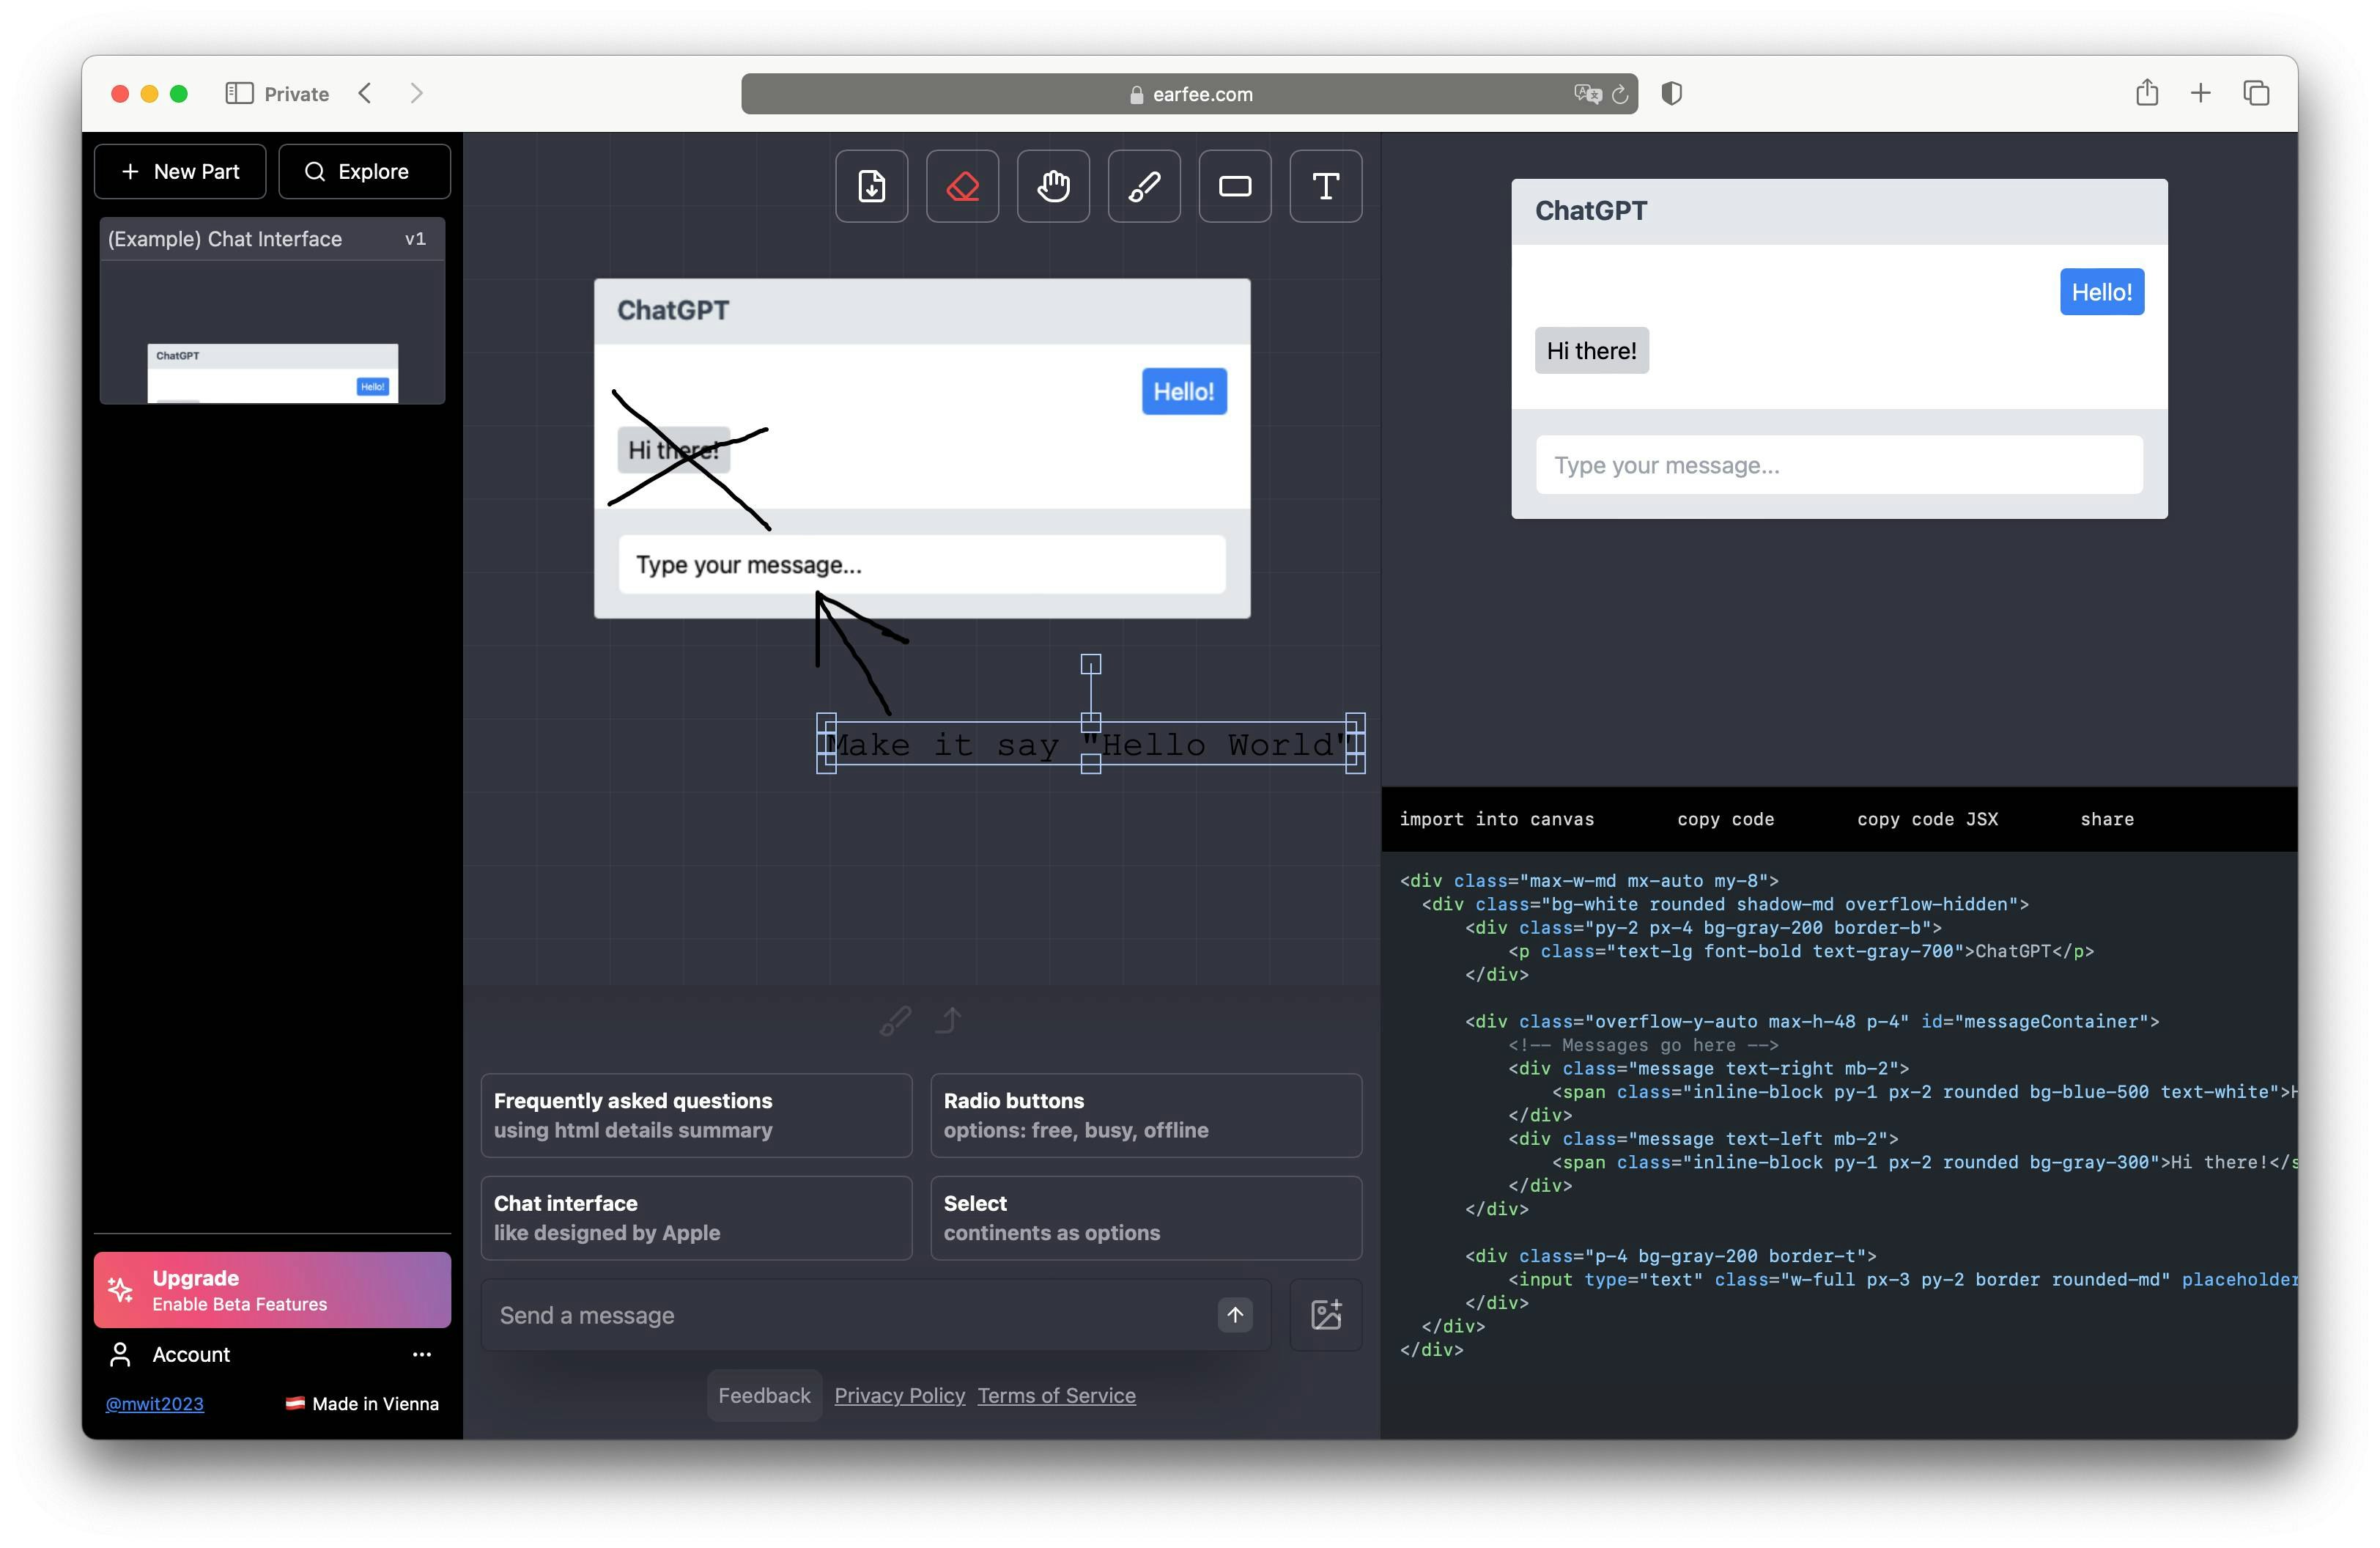
Task: Click the Safari privacy shield icon
Action: click(x=1671, y=94)
